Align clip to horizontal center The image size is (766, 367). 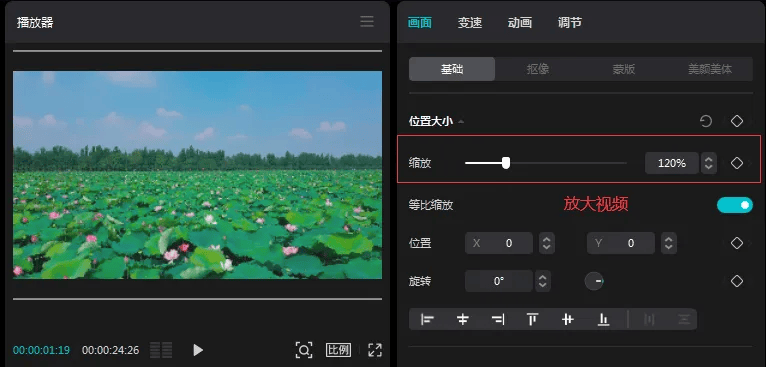463,320
